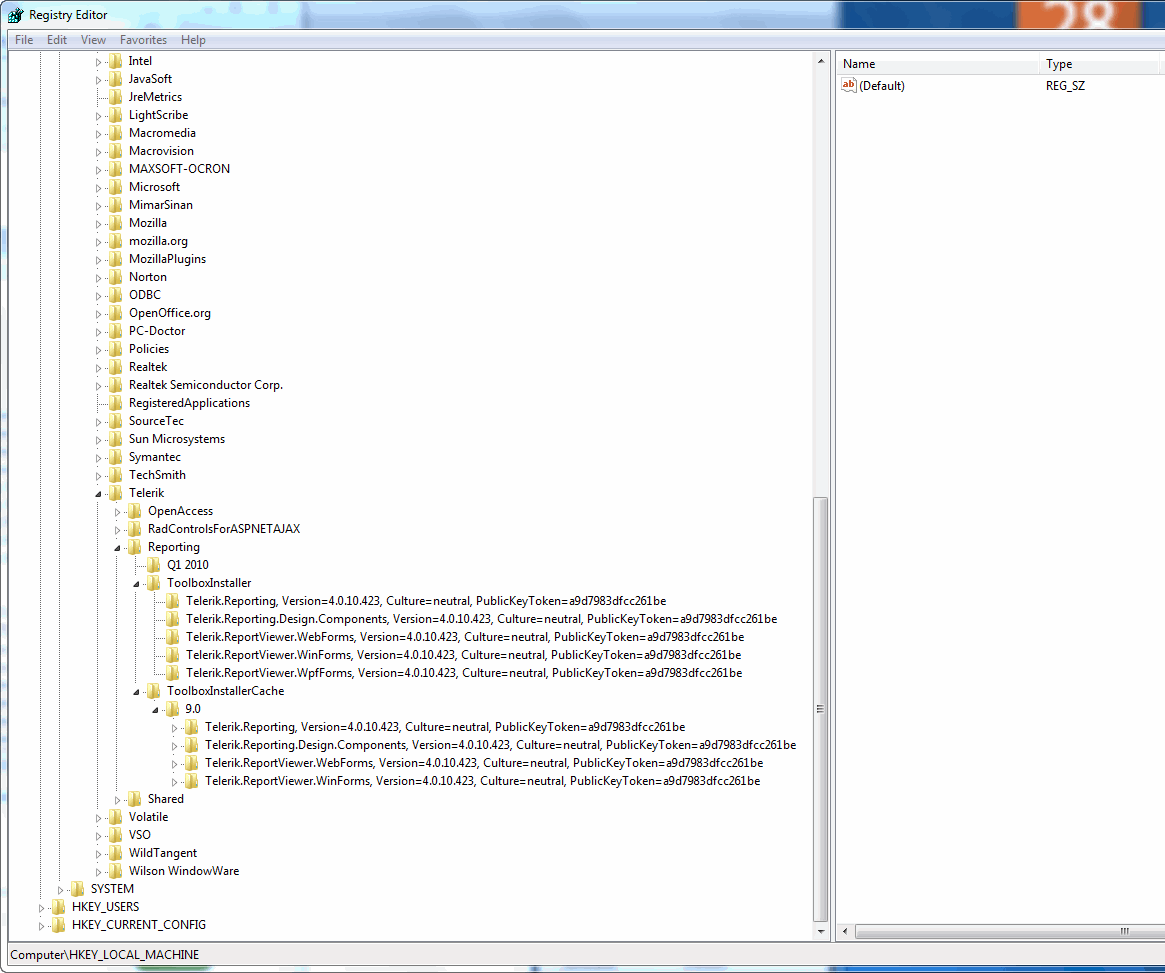Select the (Default) registry value

point(882,85)
